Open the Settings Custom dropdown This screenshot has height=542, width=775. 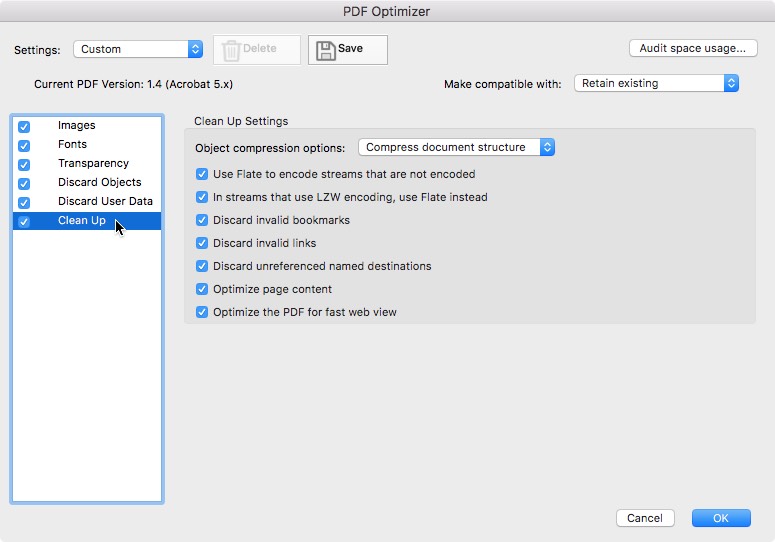(138, 49)
